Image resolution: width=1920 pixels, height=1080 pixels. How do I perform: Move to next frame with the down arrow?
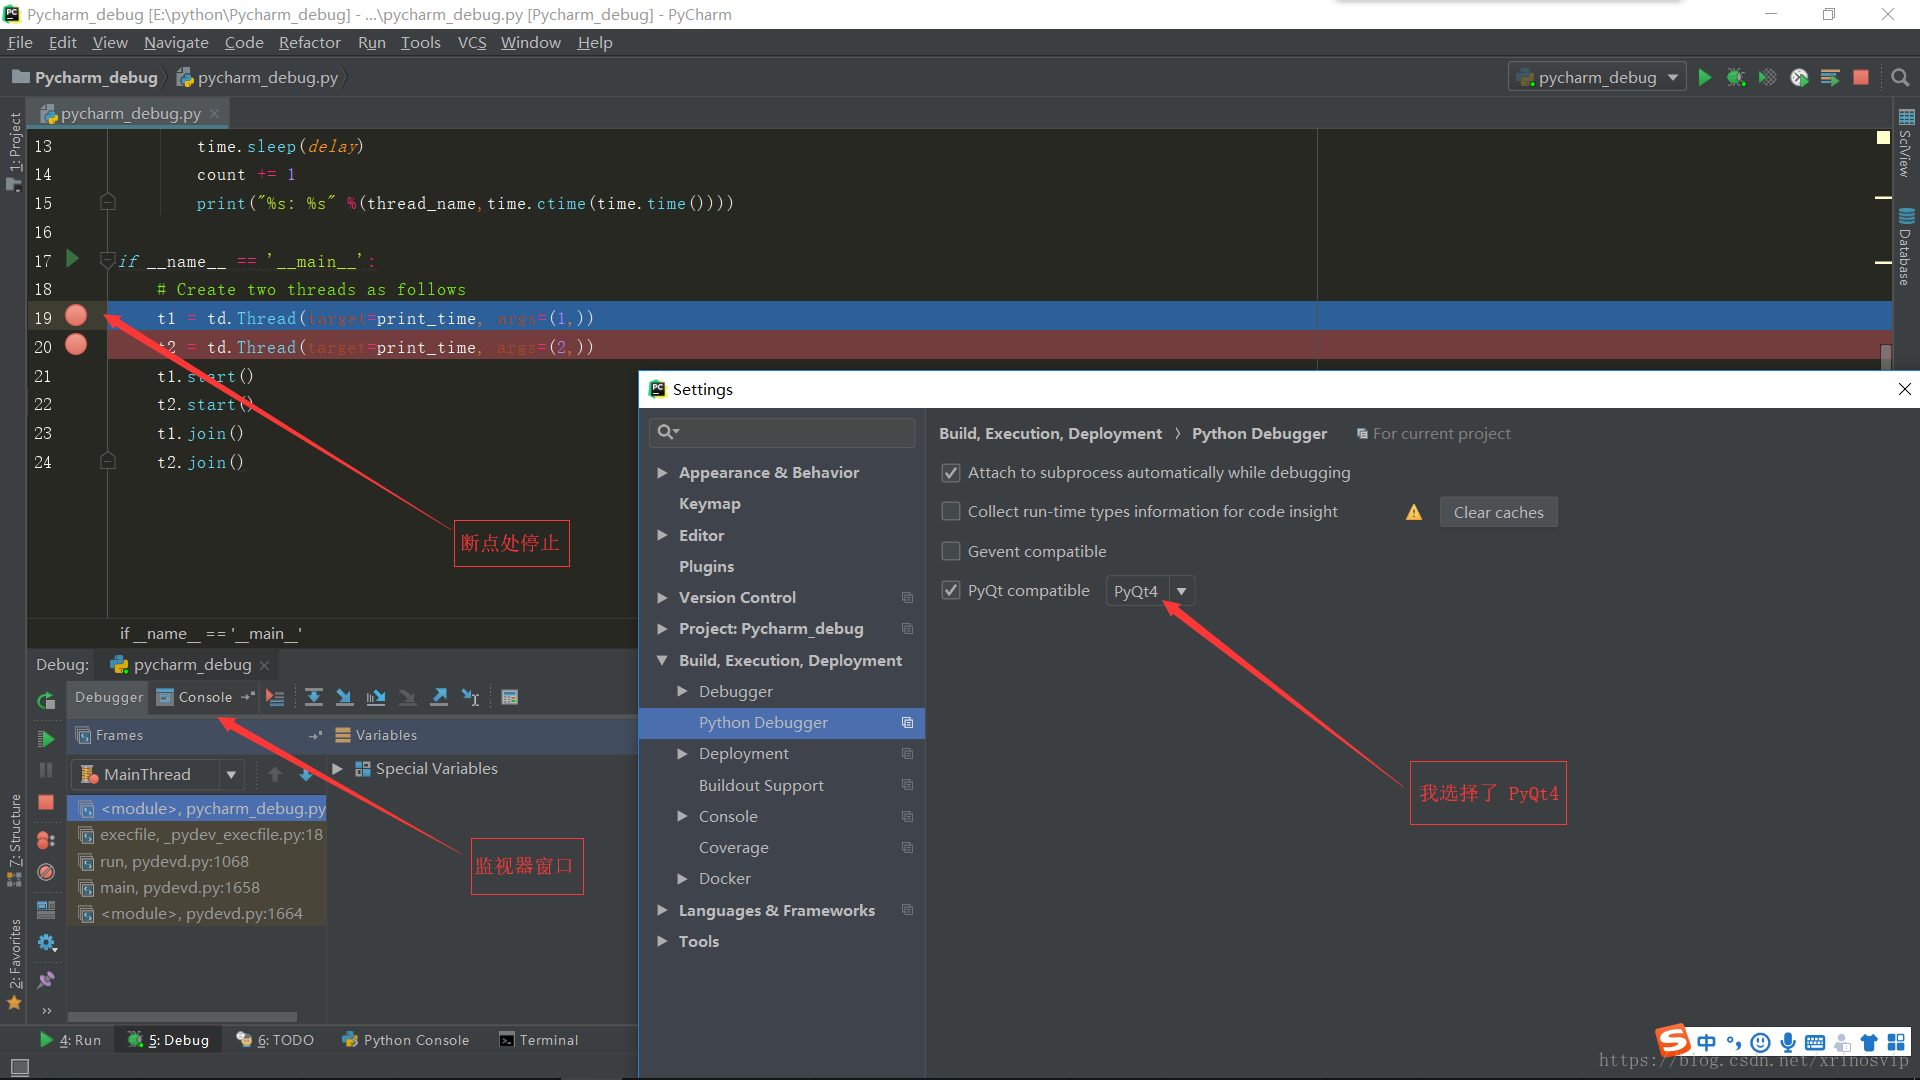pyautogui.click(x=306, y=774)
